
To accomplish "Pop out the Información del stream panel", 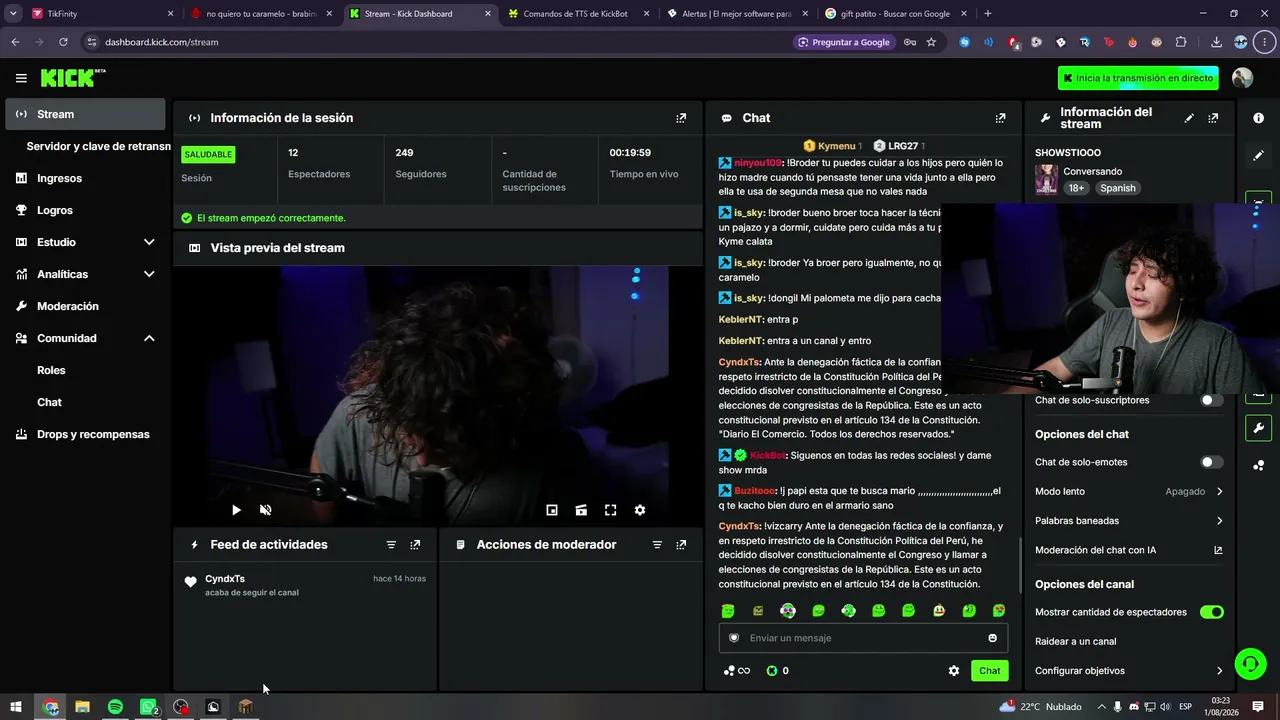I will 1213,118.
